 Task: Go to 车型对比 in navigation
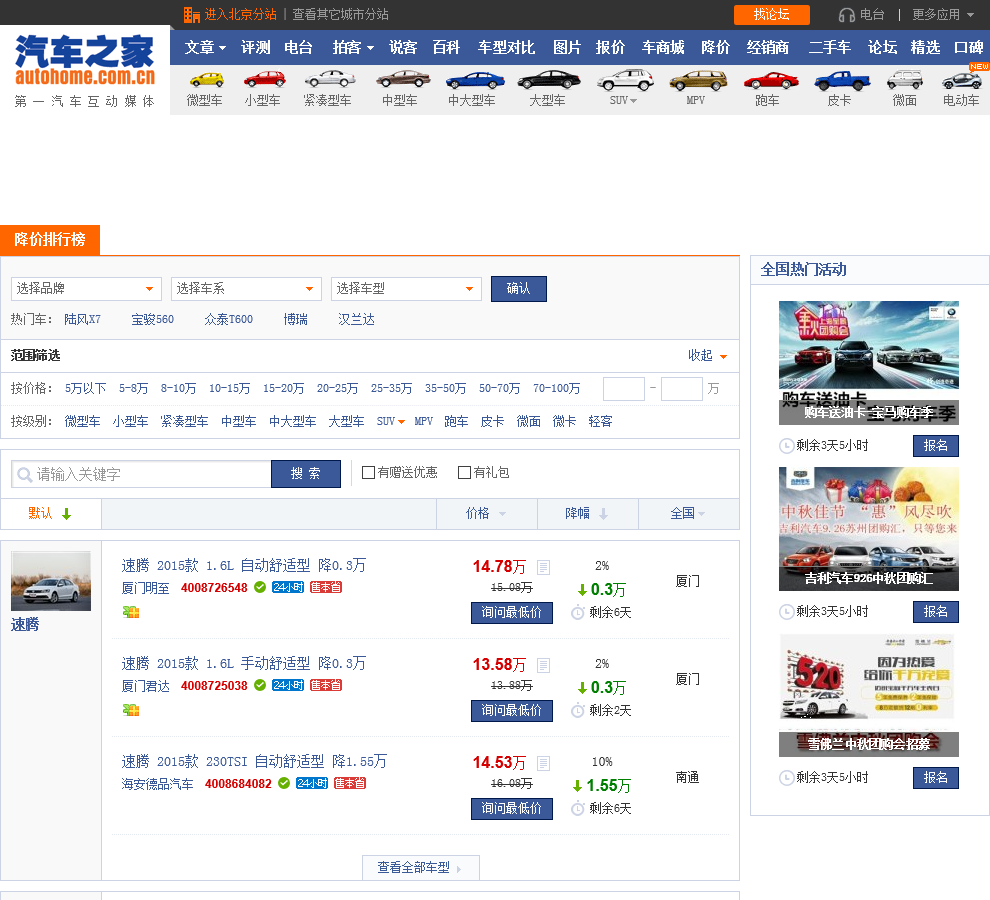[x=506, y=47]
